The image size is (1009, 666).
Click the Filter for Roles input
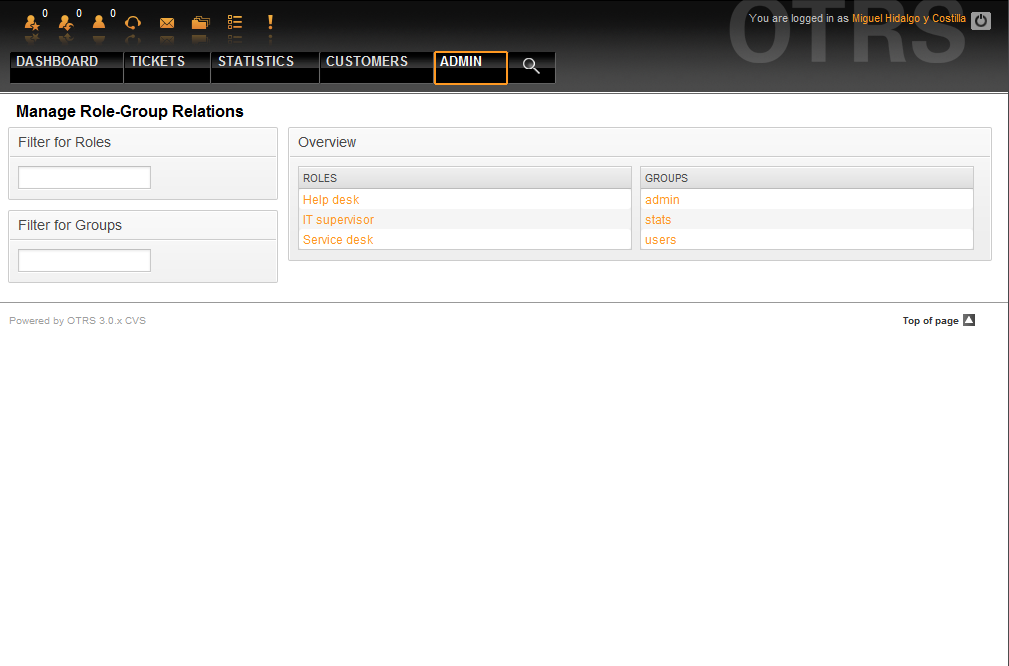84,178
